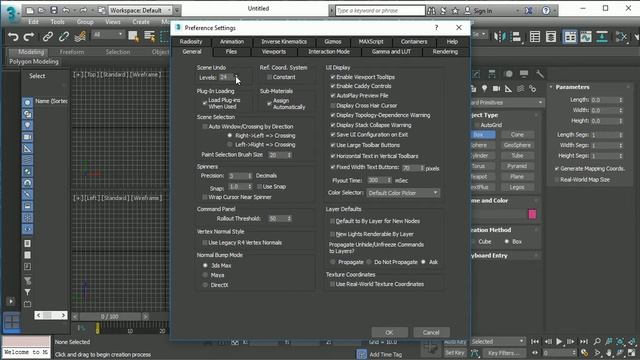
Task: Select the Bind to Space Warp icon
Action: click(x=80, y=37)
